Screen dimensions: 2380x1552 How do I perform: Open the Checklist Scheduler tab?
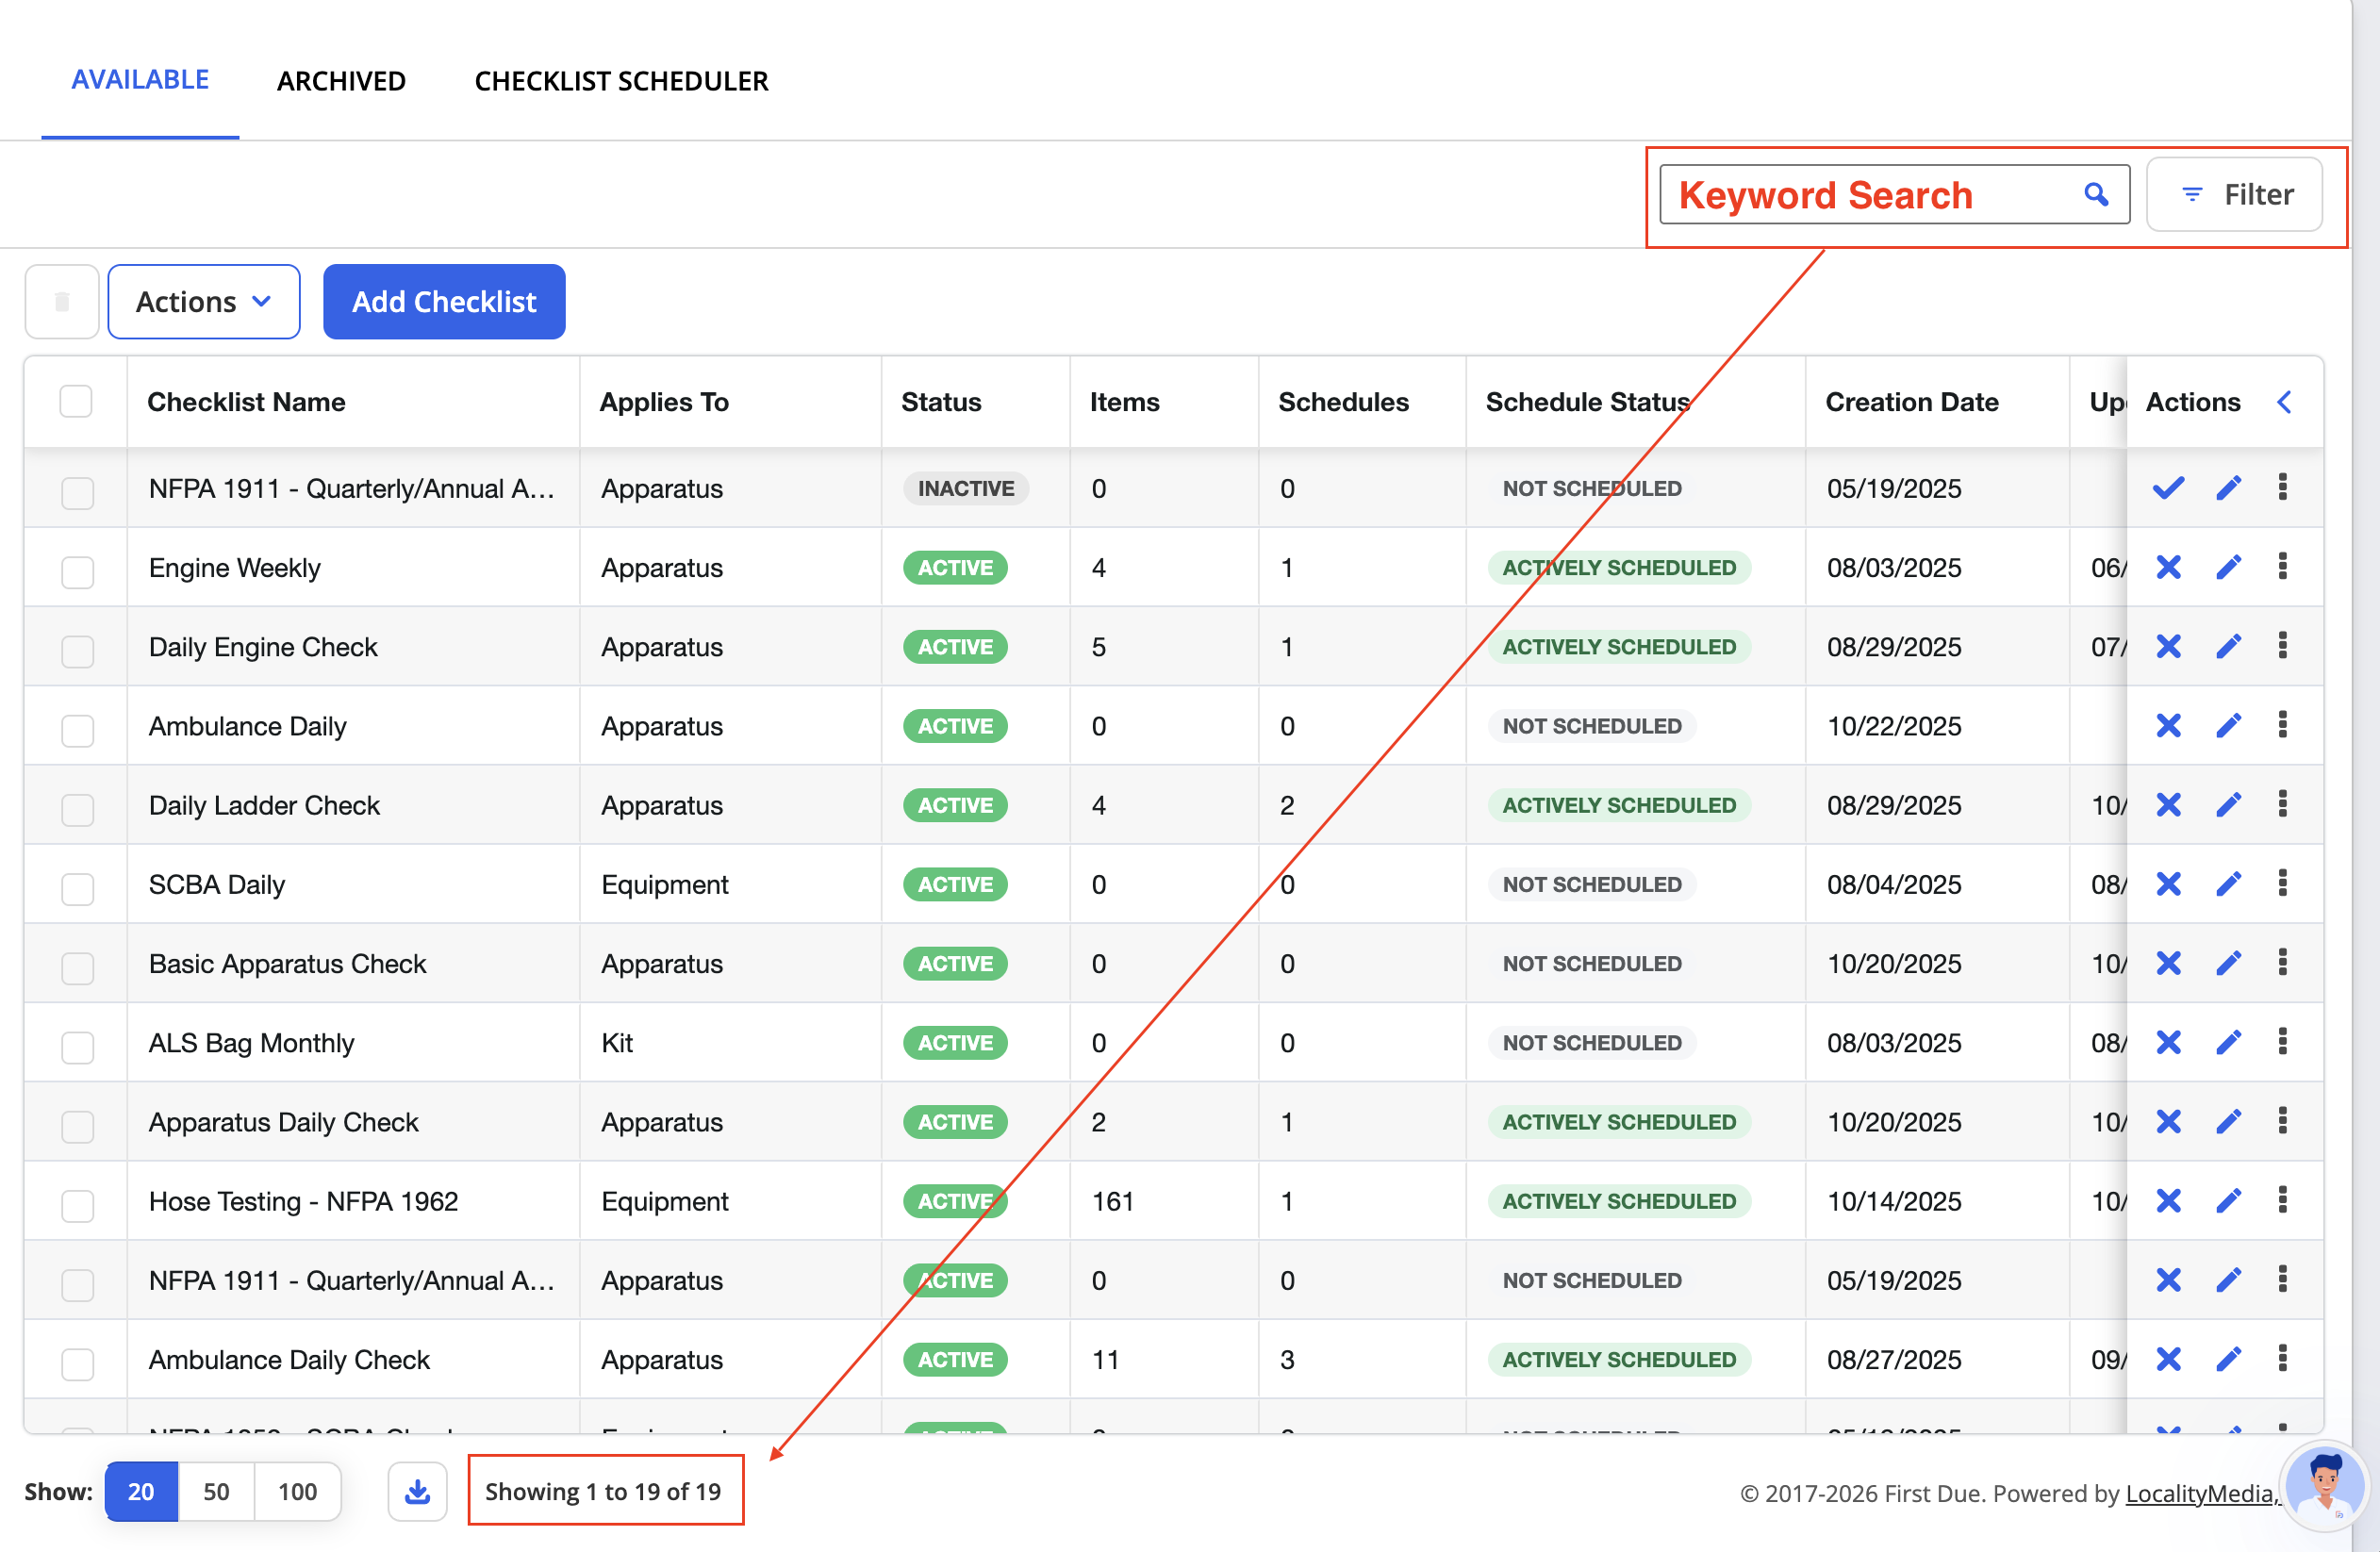coord(621,81)
